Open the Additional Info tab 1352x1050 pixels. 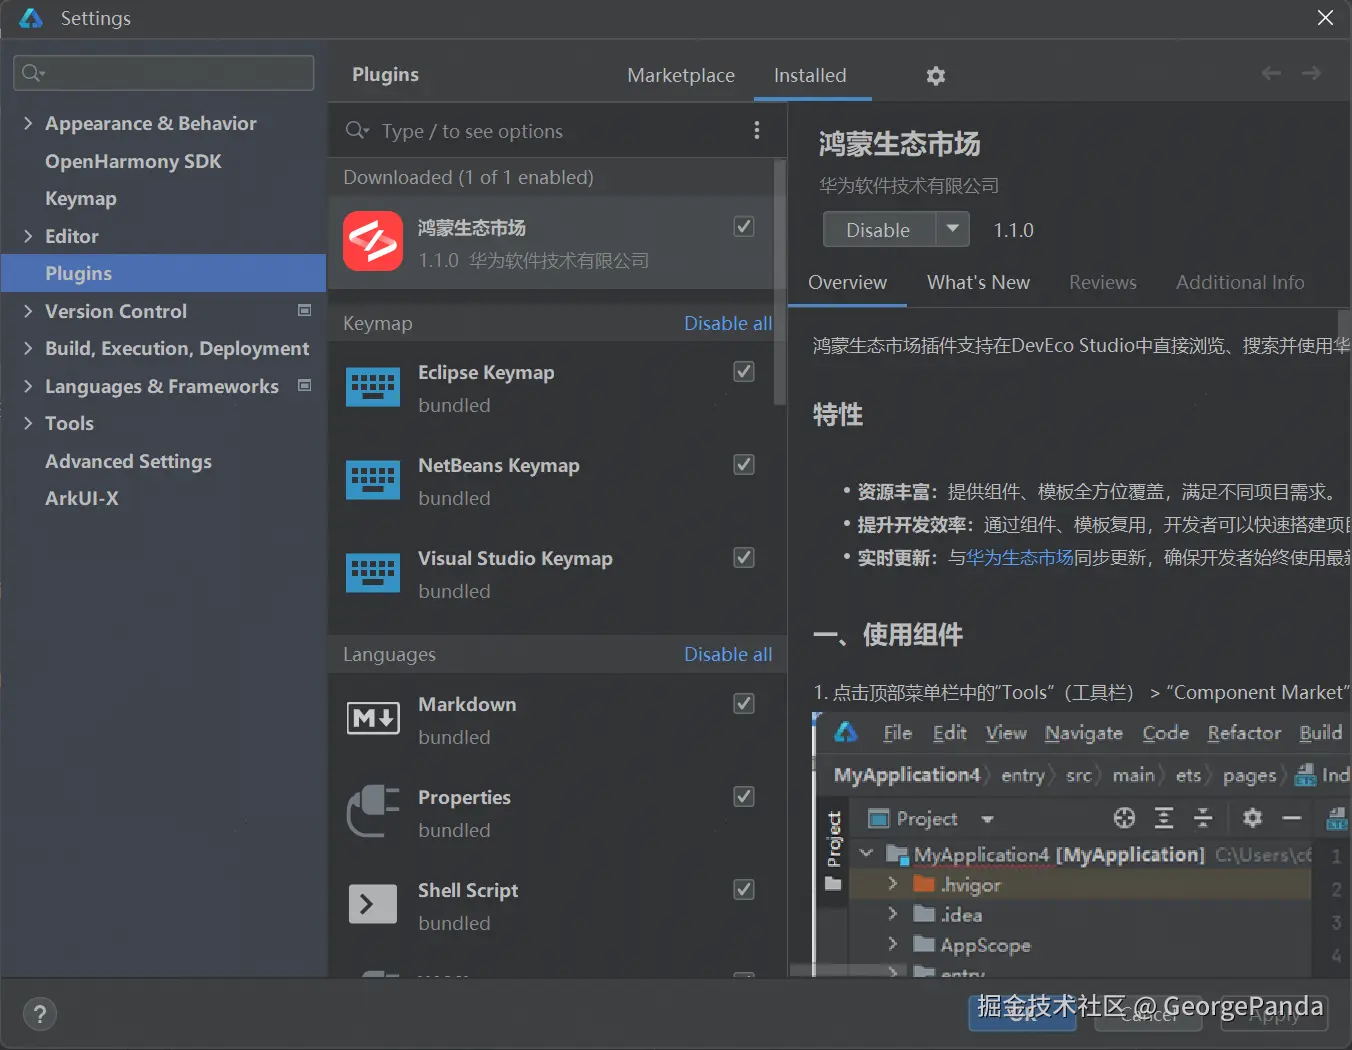click(x=1240, y=282)
